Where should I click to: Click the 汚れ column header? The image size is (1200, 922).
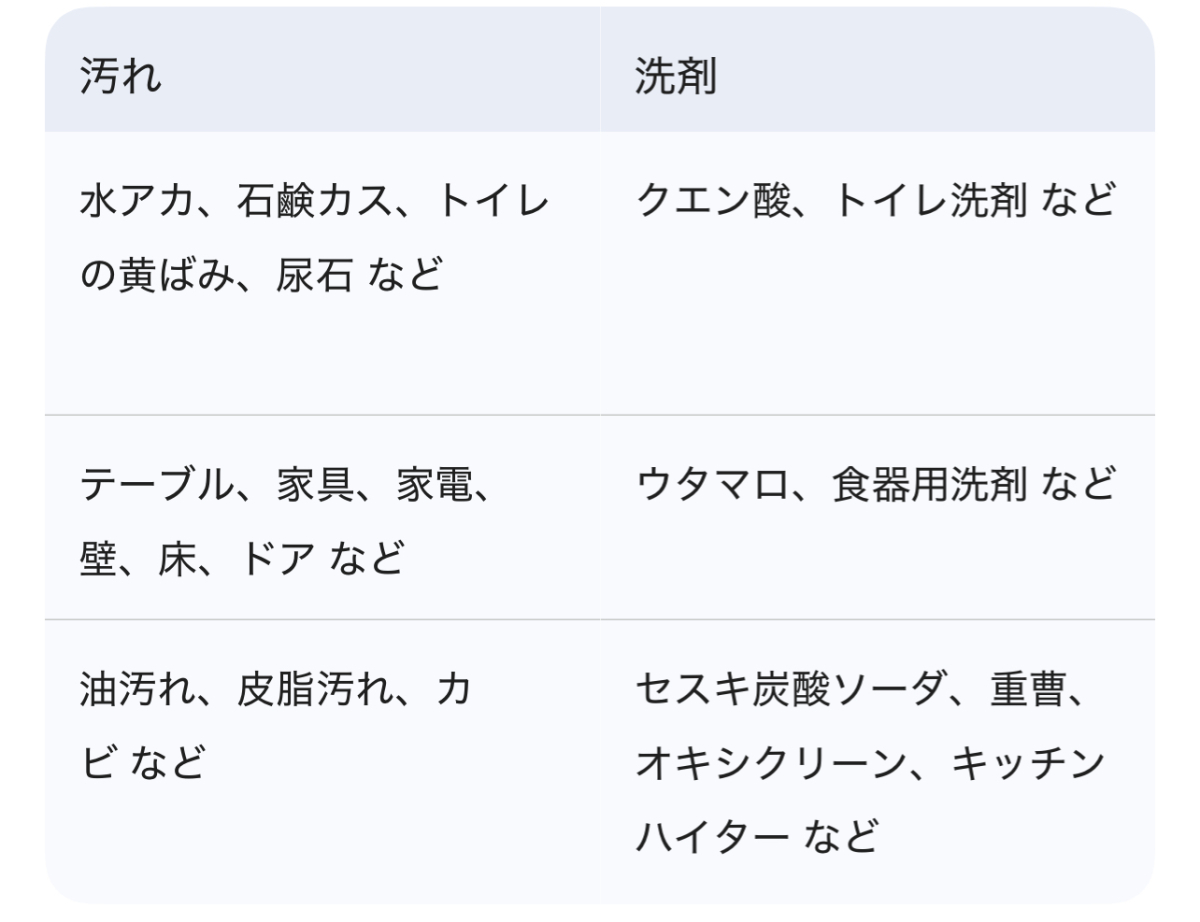(x=120, y=76)
